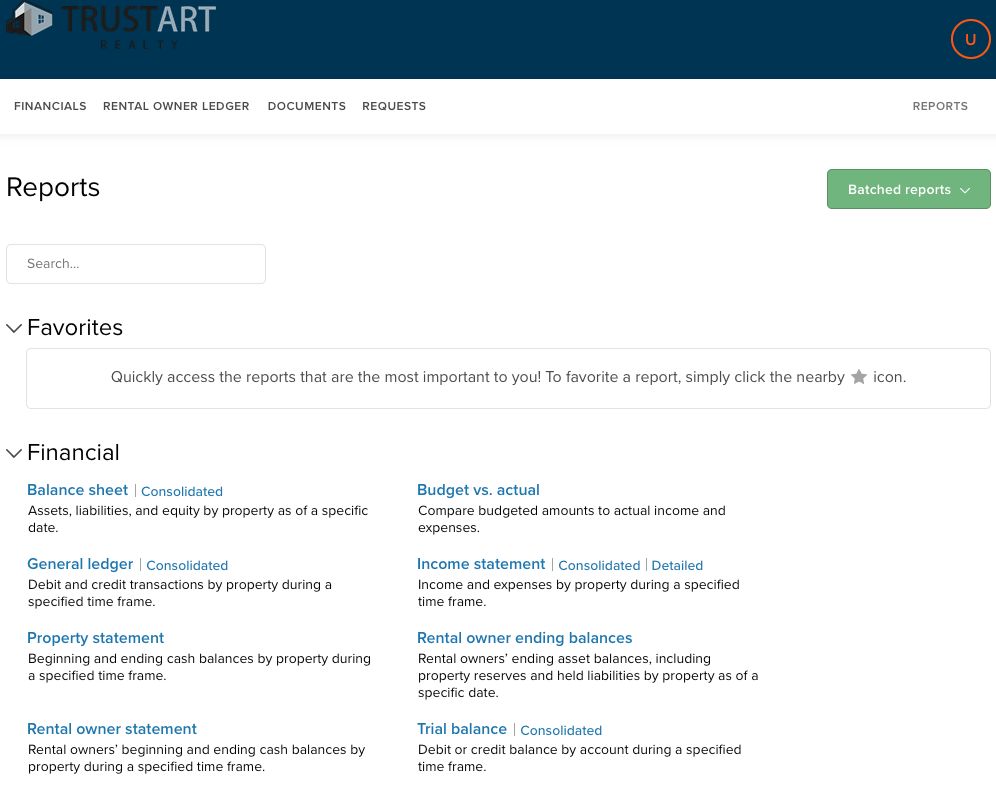The image size is (996, 789).
Task: Go to the Financials tab
Action: [50, 106]
